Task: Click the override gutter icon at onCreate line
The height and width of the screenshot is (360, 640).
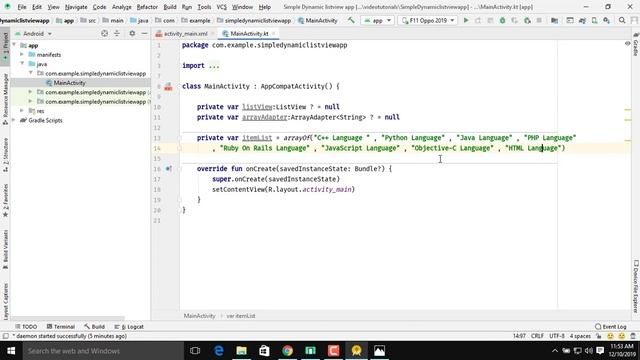Action: coord(168,169)
